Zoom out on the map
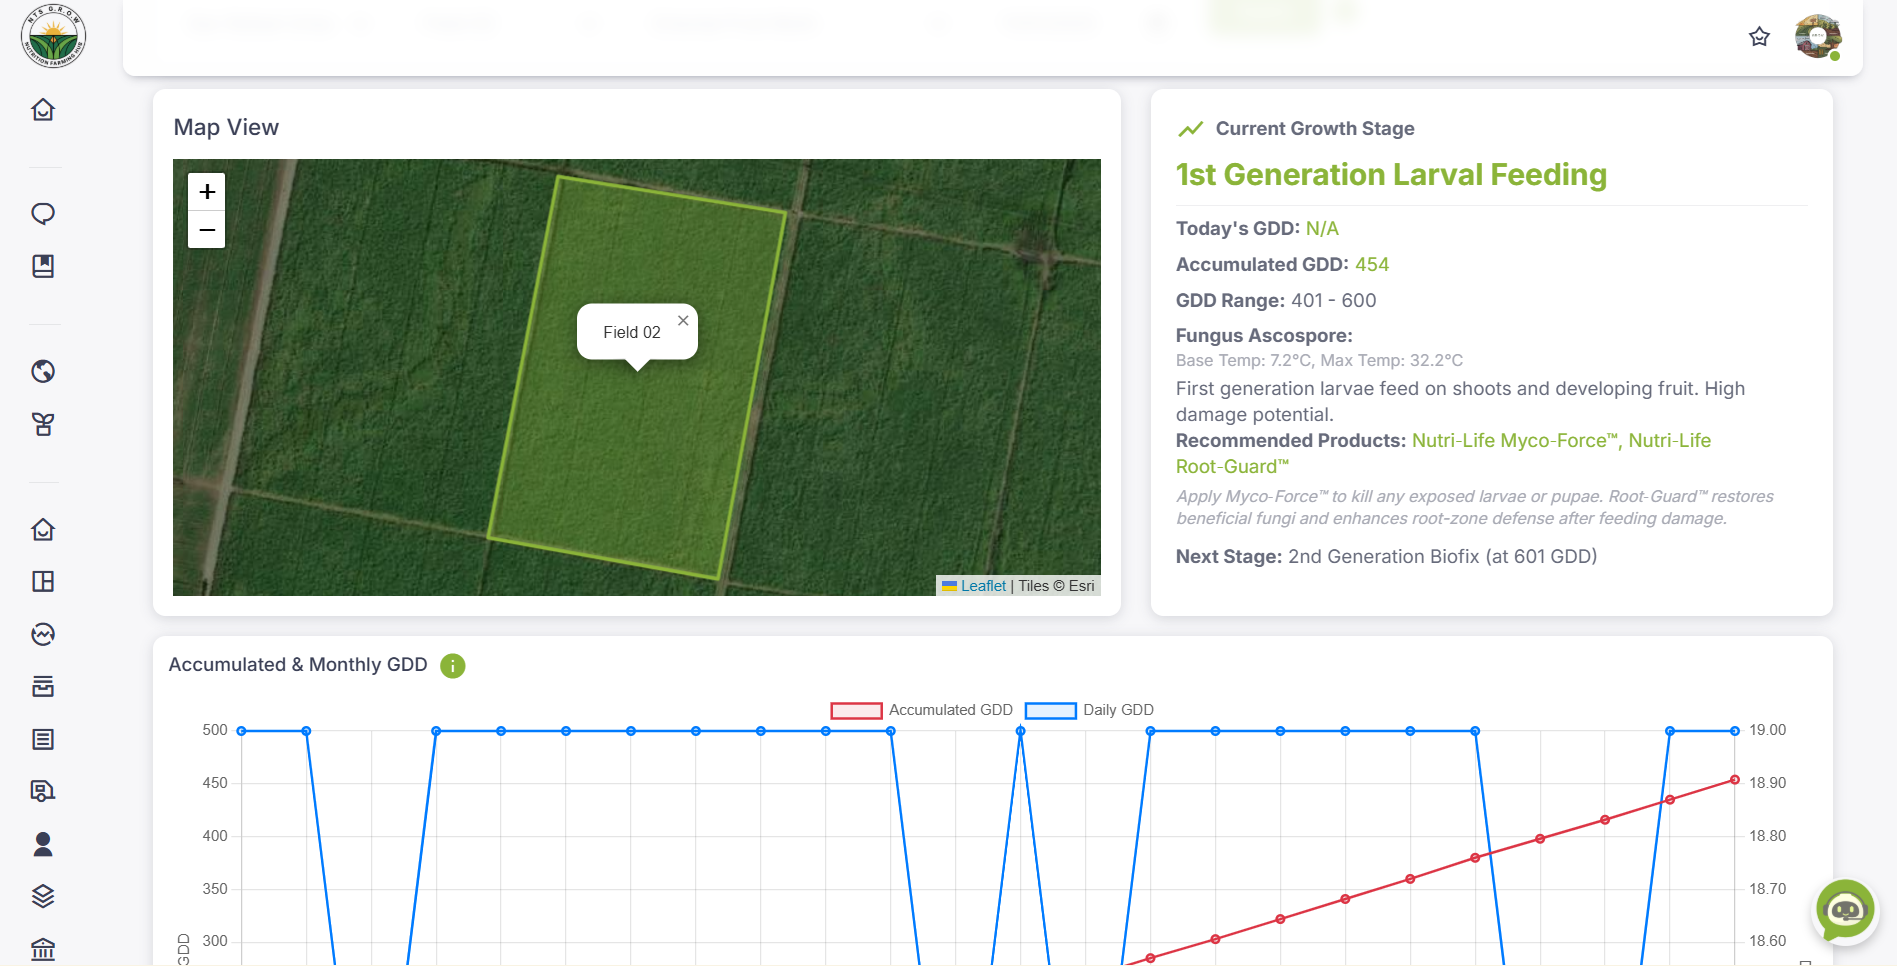The width and height of the screenshot is (1897, 966). coord(207,230)
